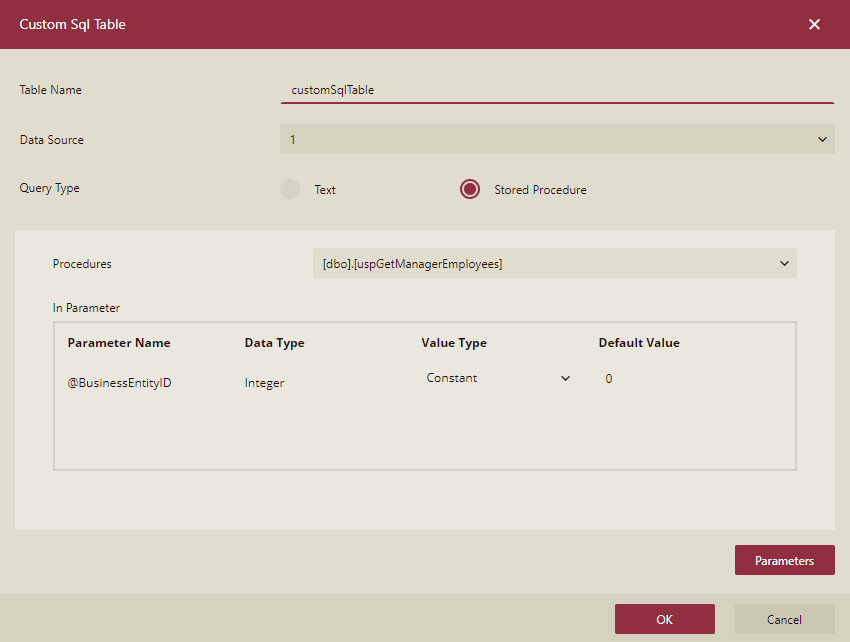The width and height of the screenshot is (850, 642).
Task: Click the Parameter Name column header
Action: [x=119, y=343]
